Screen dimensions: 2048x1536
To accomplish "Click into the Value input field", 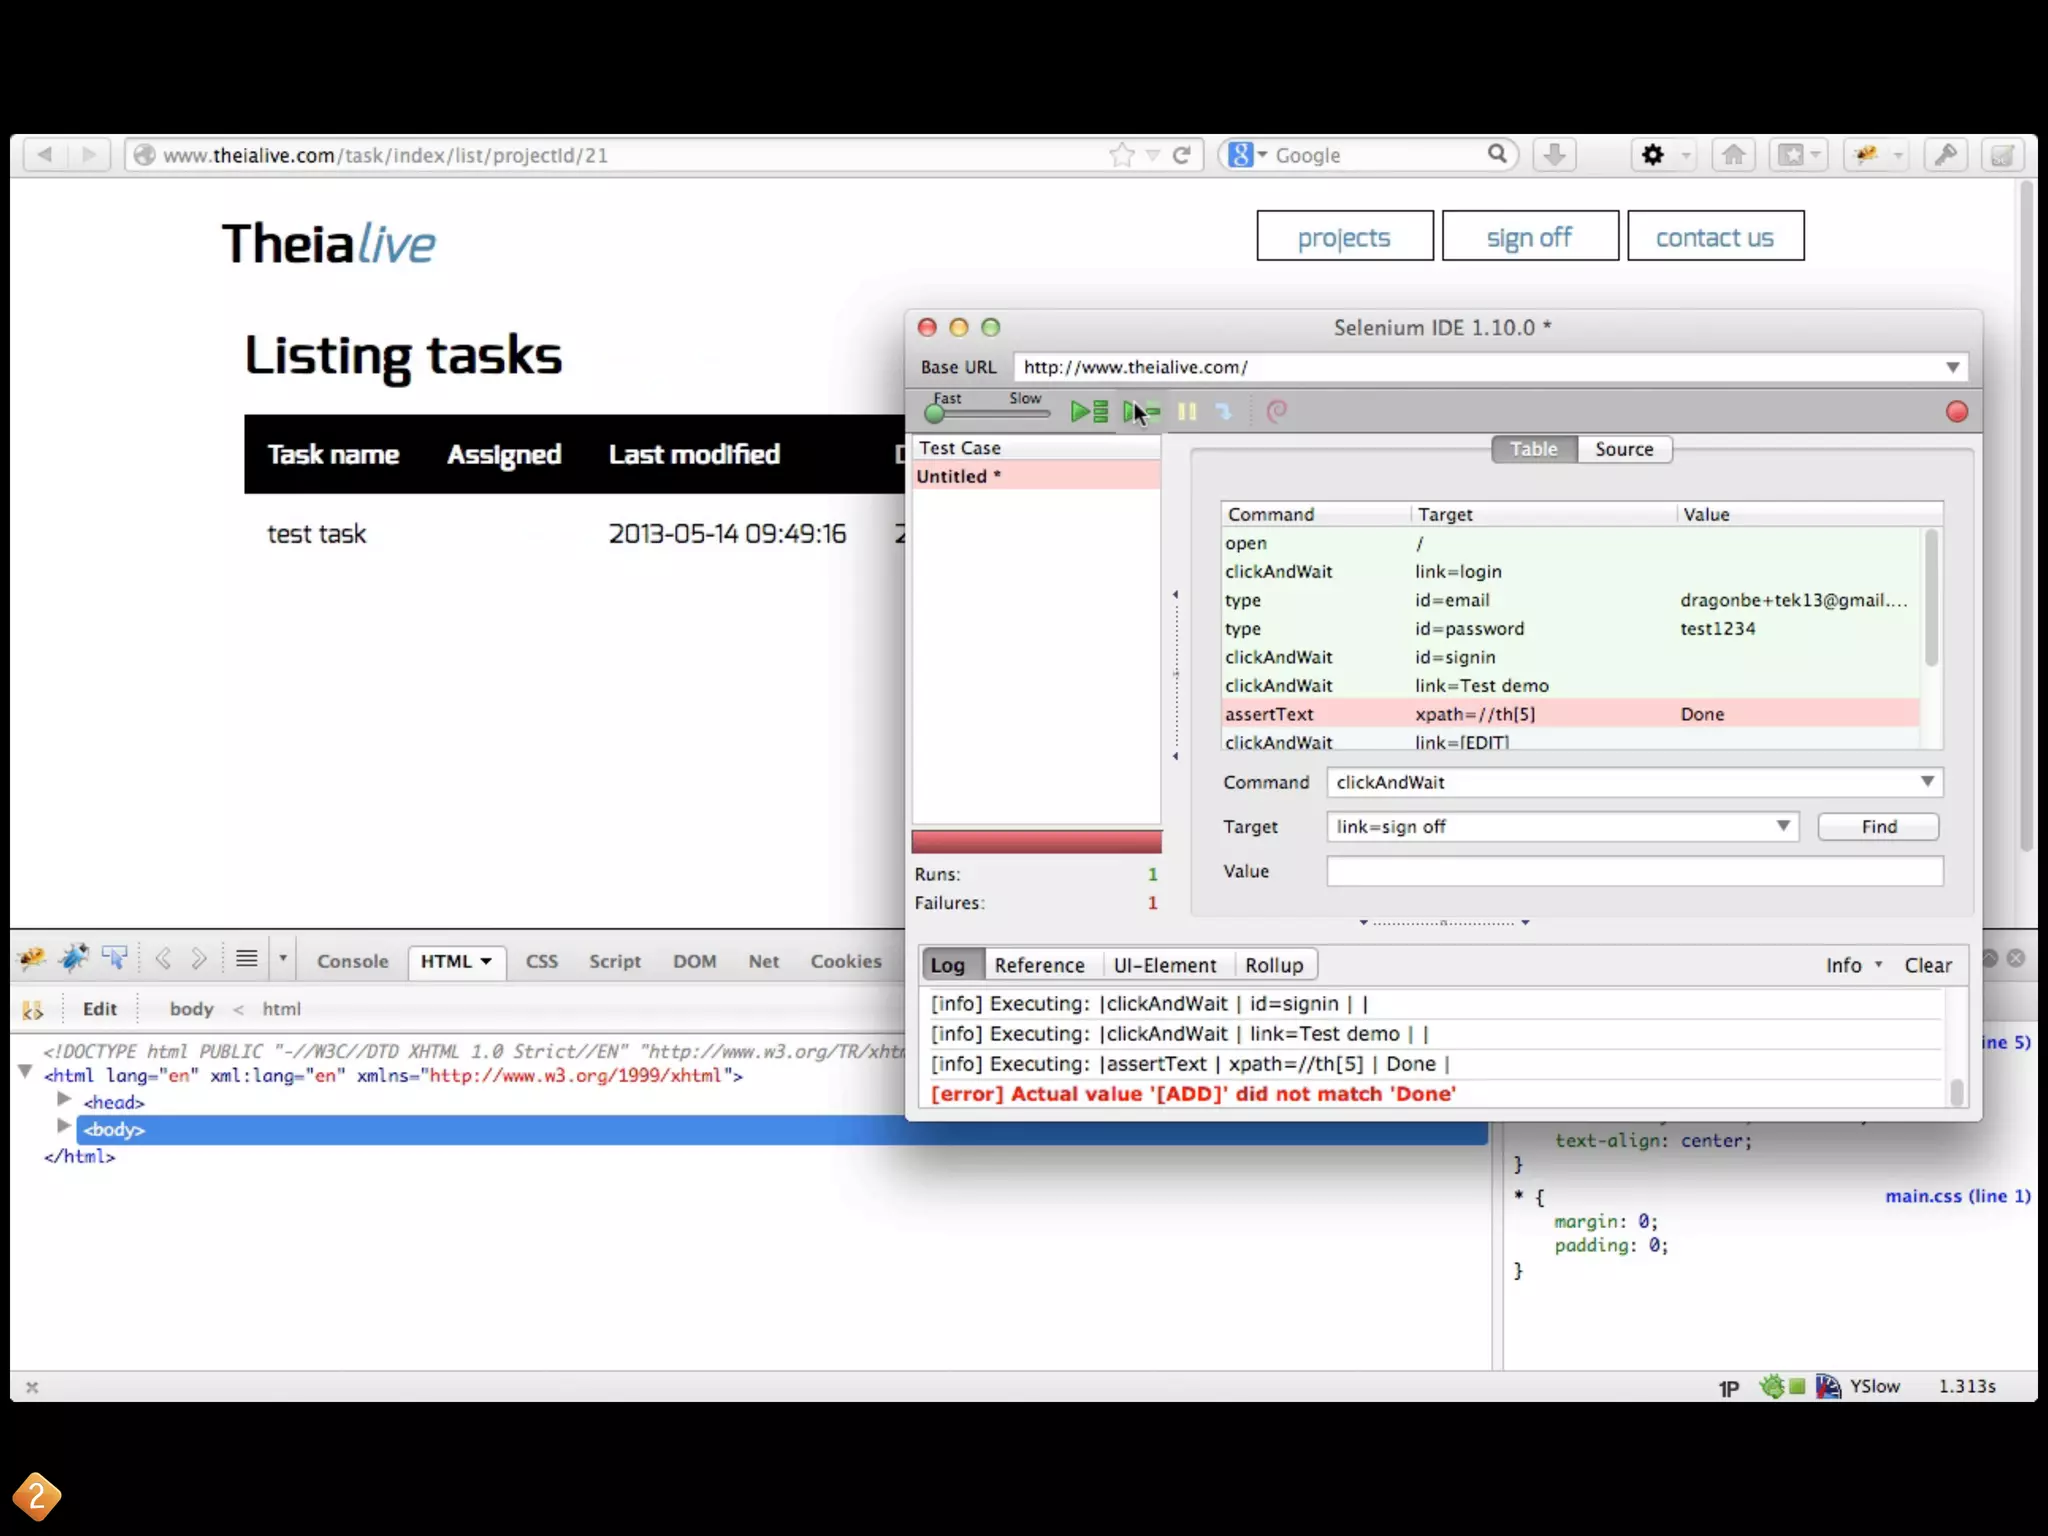I will pyautogui.click(x=1633, y=871).
